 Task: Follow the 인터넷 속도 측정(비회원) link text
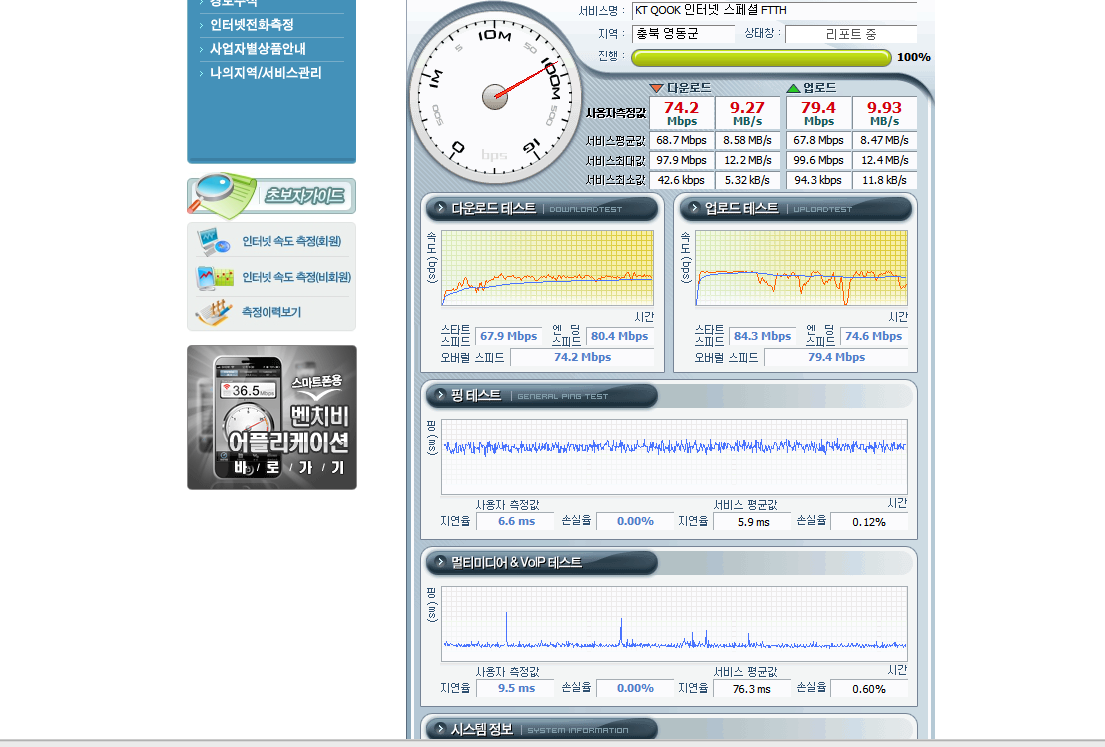(x=297, y=277)
